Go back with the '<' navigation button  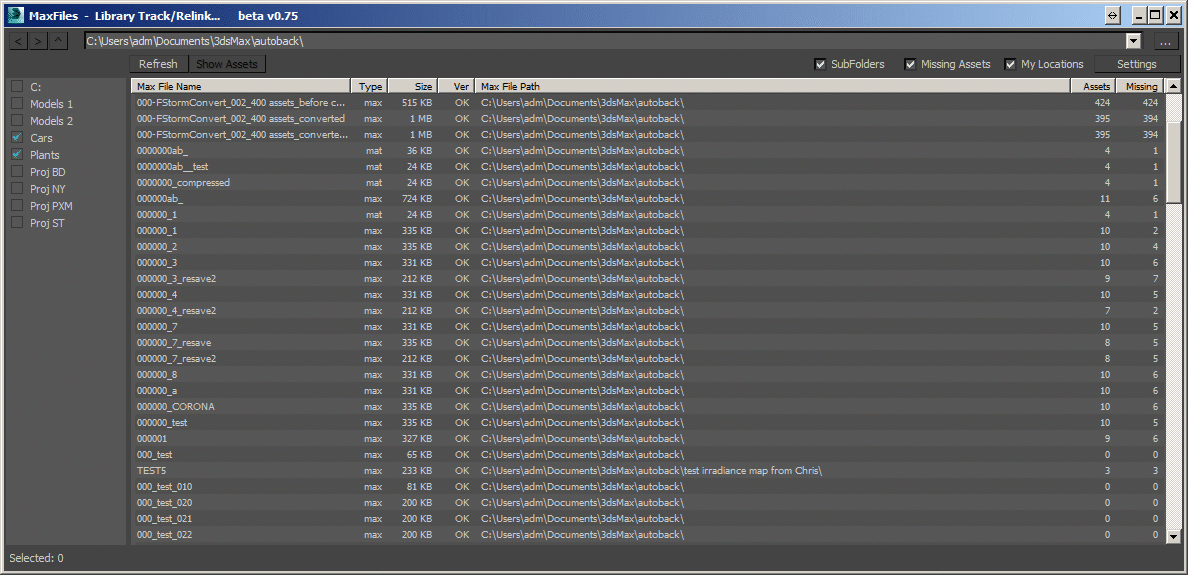17,42
